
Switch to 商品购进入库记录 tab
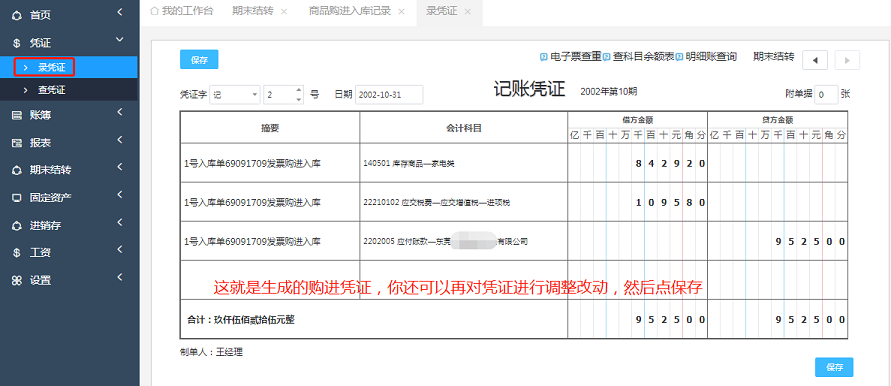click(350, 11)
